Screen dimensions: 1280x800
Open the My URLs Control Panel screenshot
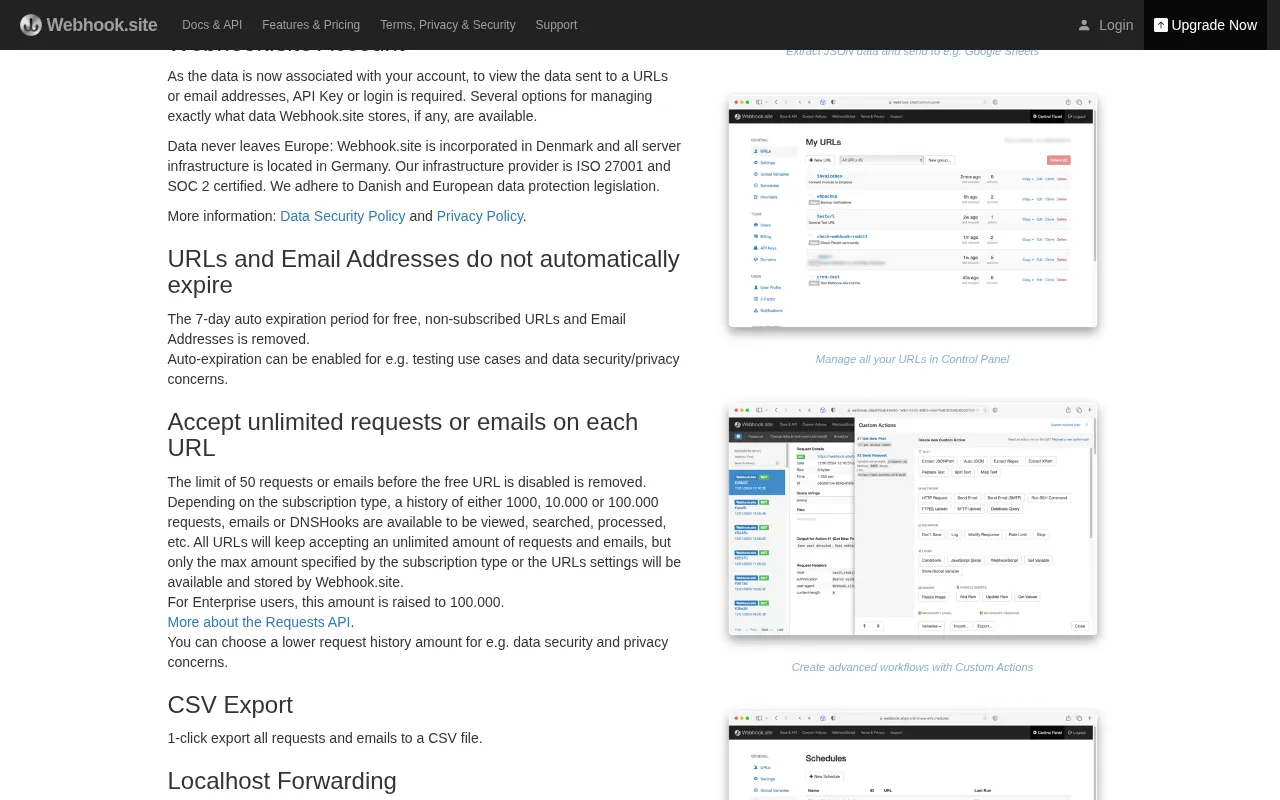click(912, 211)
